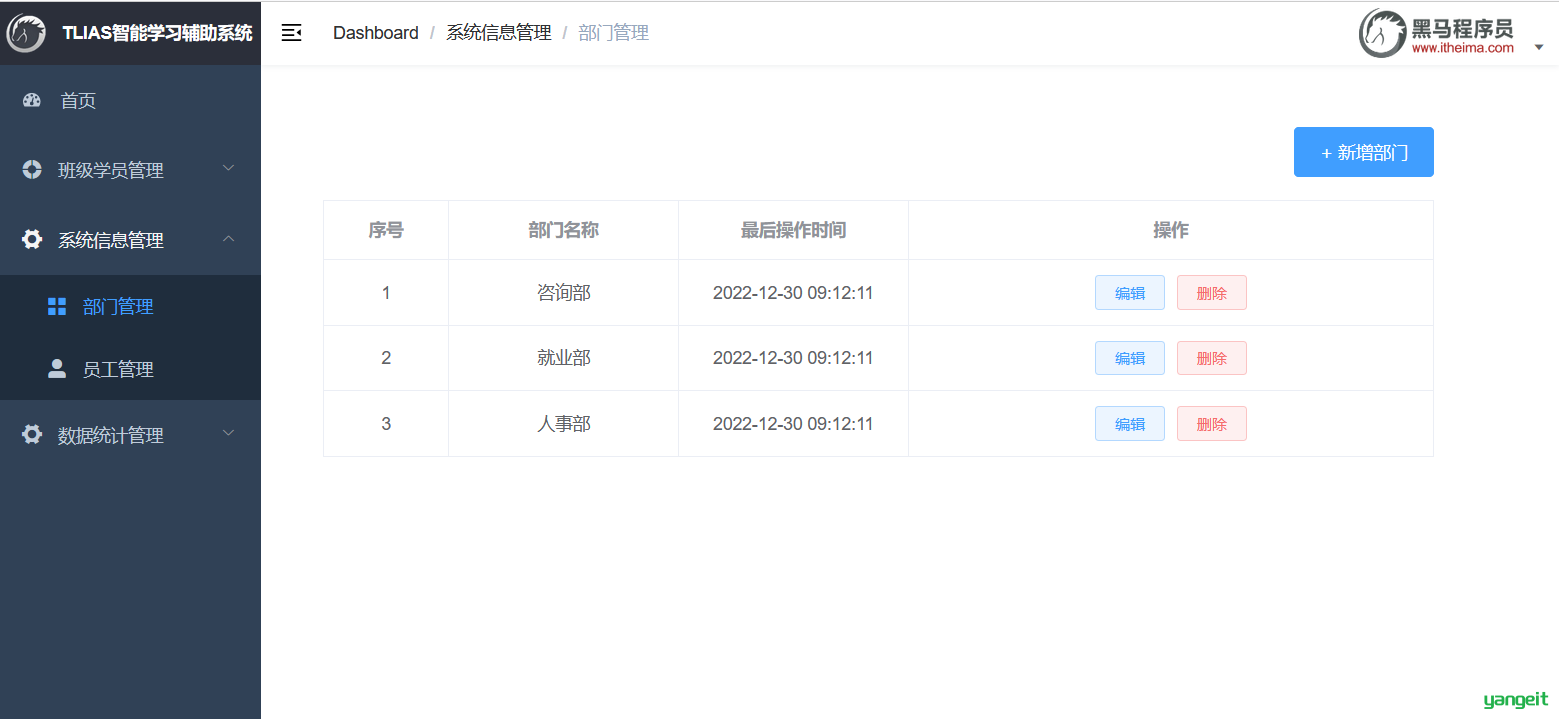Open the 员工管理 menu item
The width and height of the screenshot is (1559, 719).
point(118,370)
